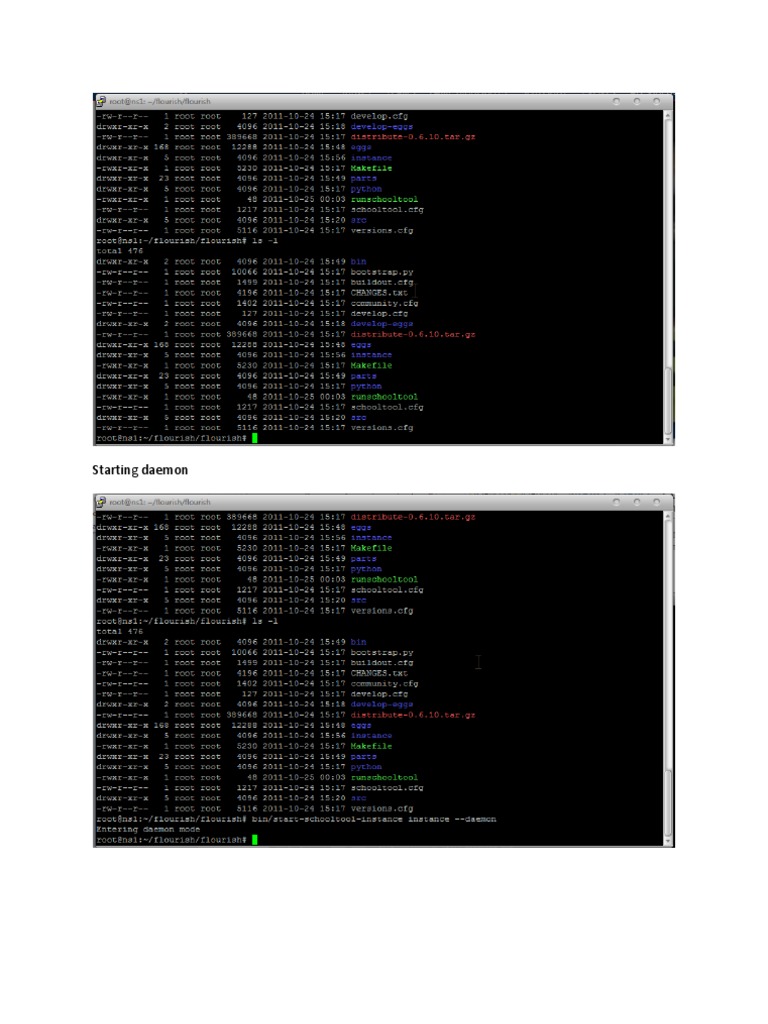Click 'CHANGES.txt' in the first terminal

point(379,293)
